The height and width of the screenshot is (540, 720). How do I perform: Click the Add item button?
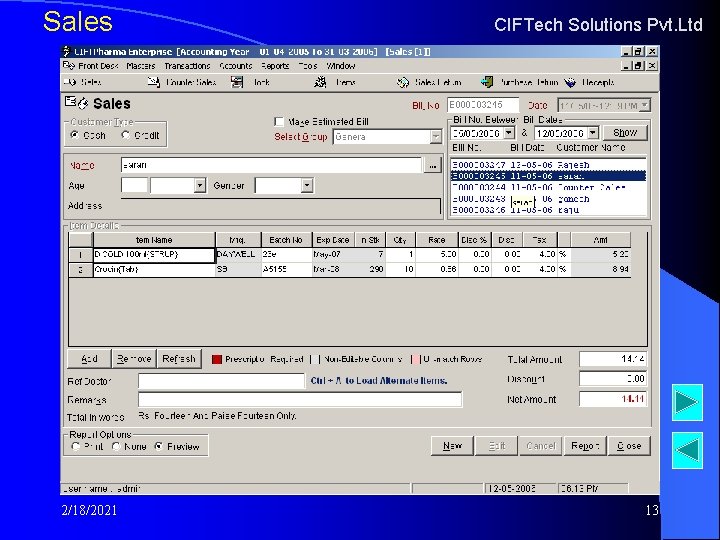point(89,359)
